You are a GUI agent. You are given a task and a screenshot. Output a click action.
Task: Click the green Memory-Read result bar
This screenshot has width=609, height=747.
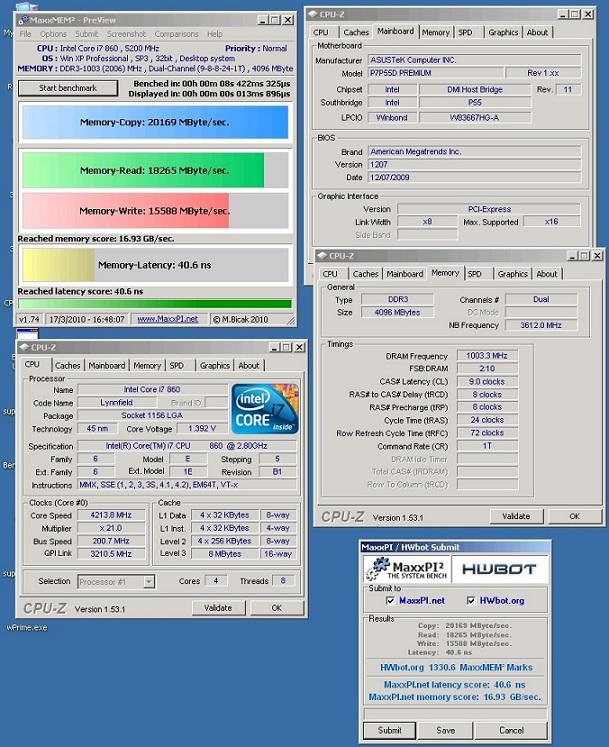[x=143, y=170]
